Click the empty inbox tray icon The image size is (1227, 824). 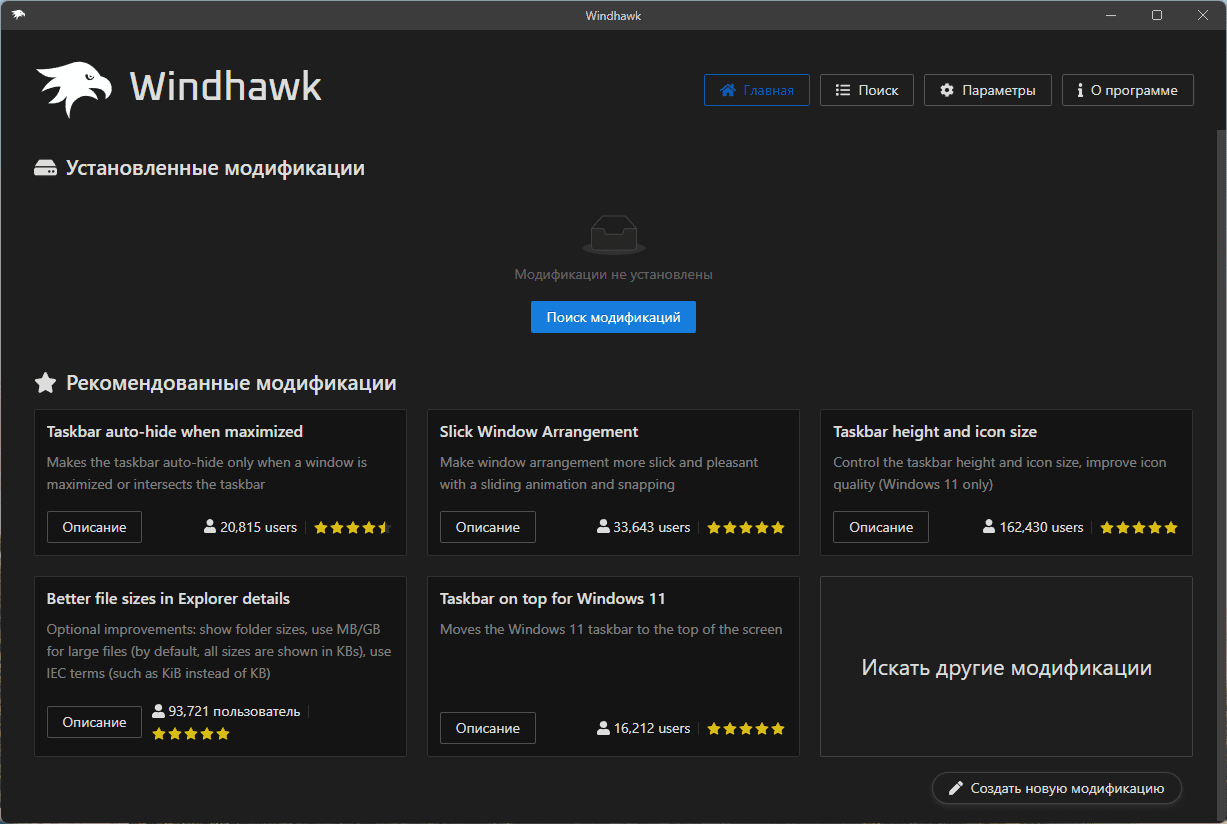pyautogui.click(x=613, y=235)
